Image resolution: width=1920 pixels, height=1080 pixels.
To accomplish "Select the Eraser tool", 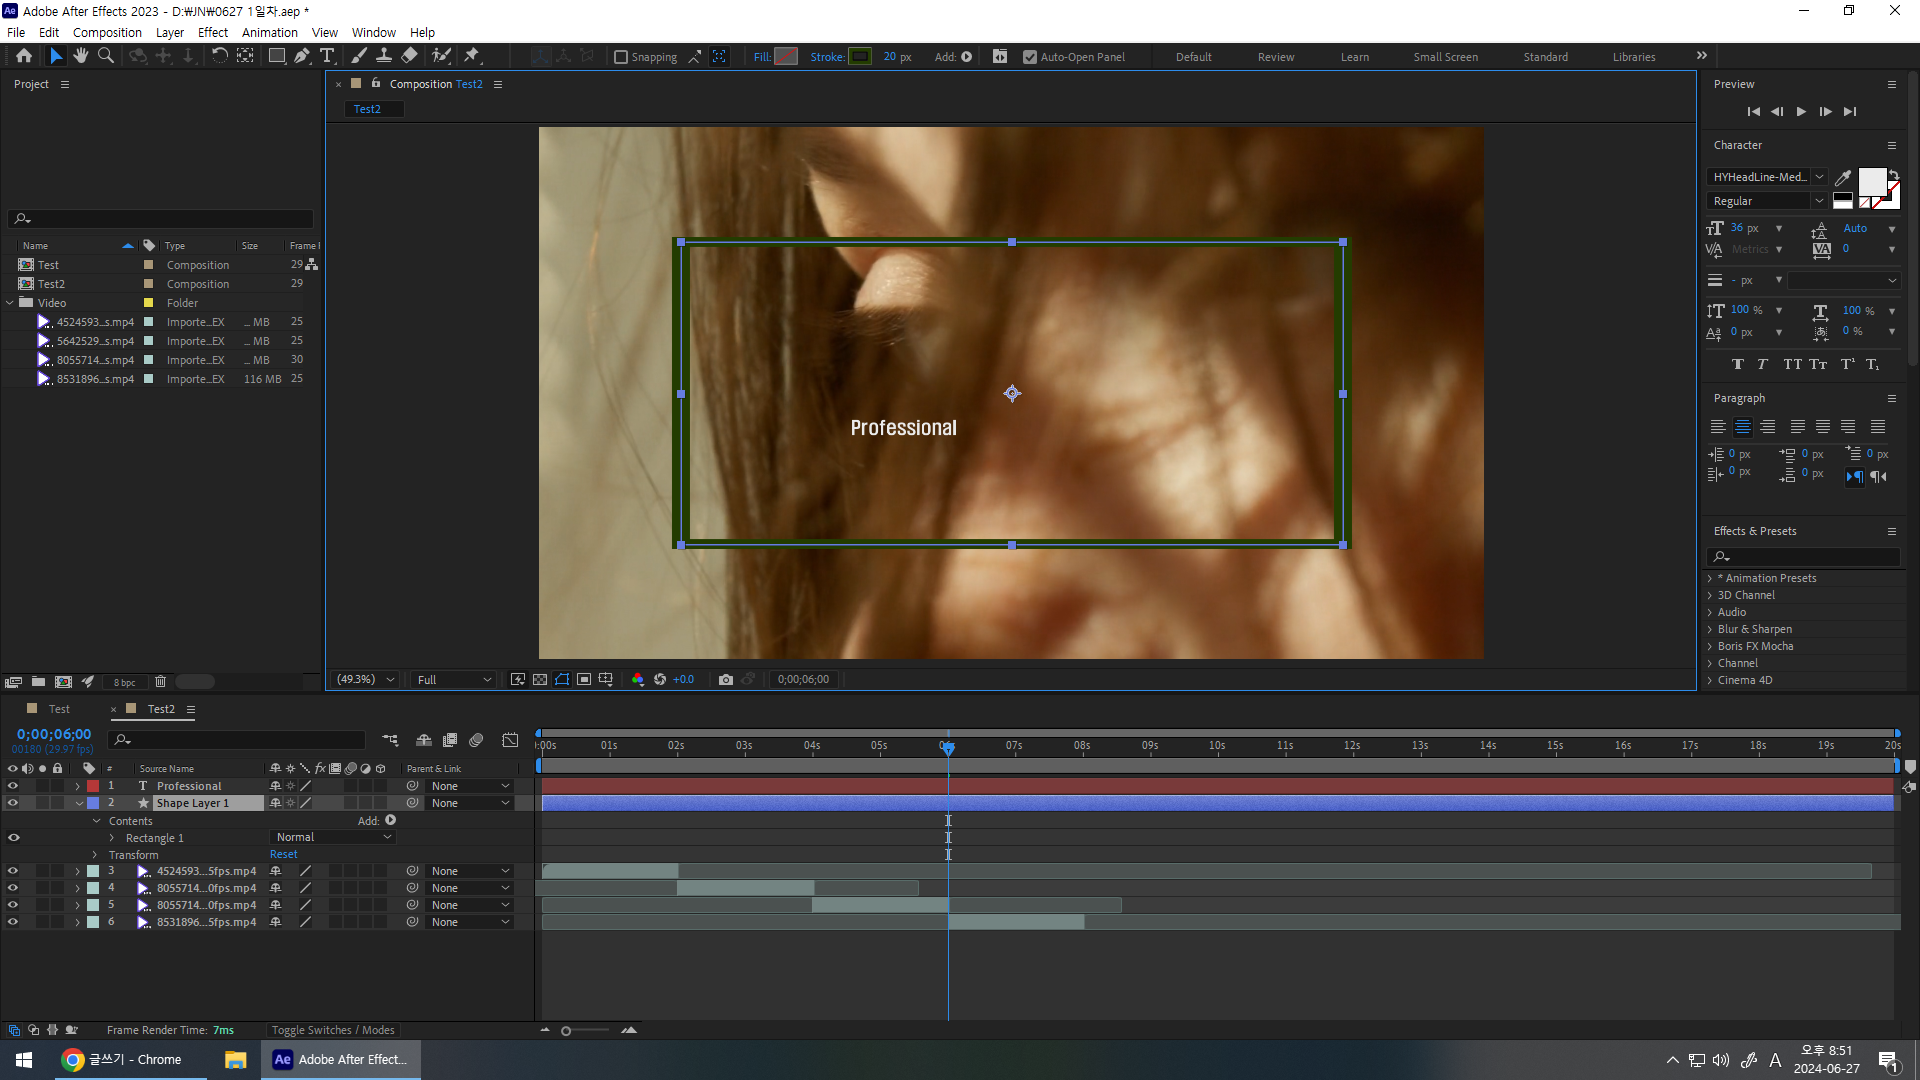I will tap(410, 56).
